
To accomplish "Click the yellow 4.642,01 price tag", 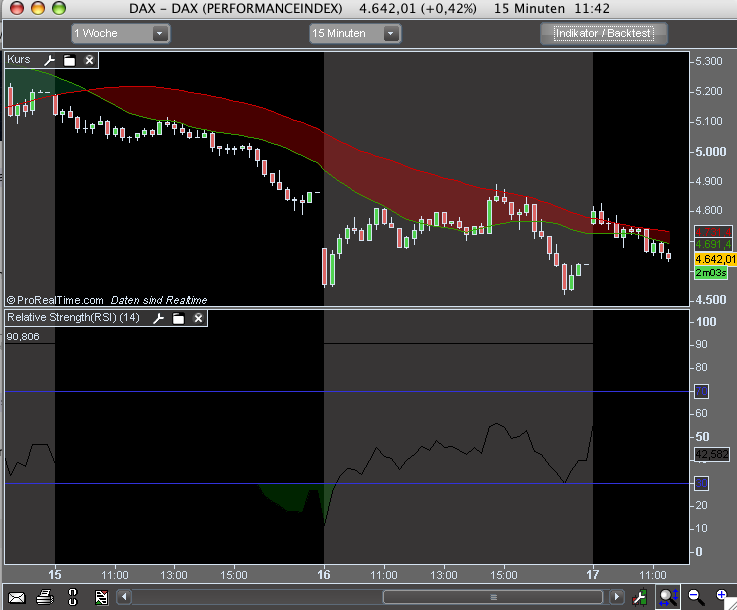I will 715,259.
